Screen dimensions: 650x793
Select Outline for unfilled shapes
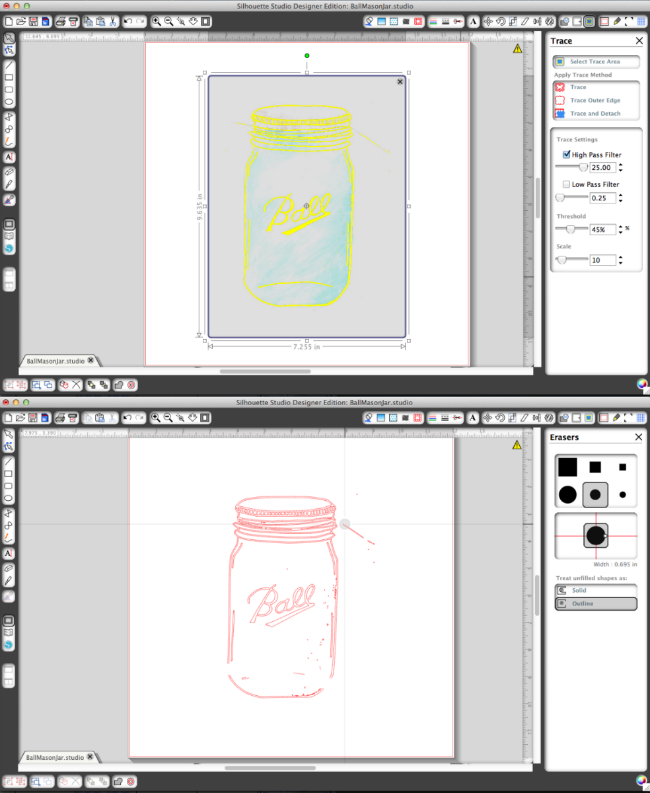point(596,603)
